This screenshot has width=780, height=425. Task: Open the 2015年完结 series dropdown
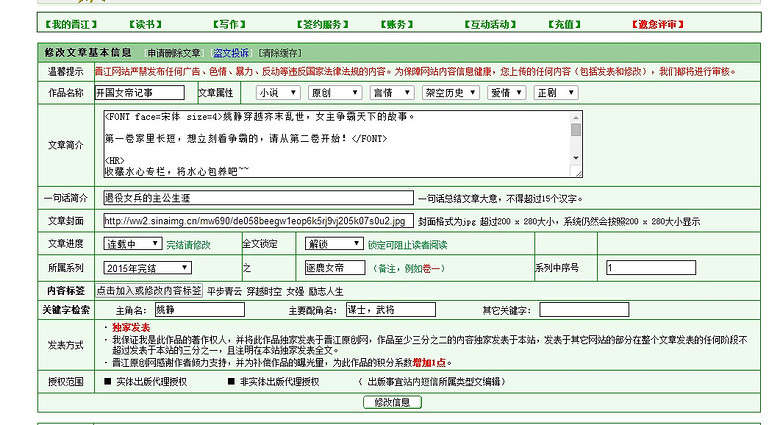147,268
